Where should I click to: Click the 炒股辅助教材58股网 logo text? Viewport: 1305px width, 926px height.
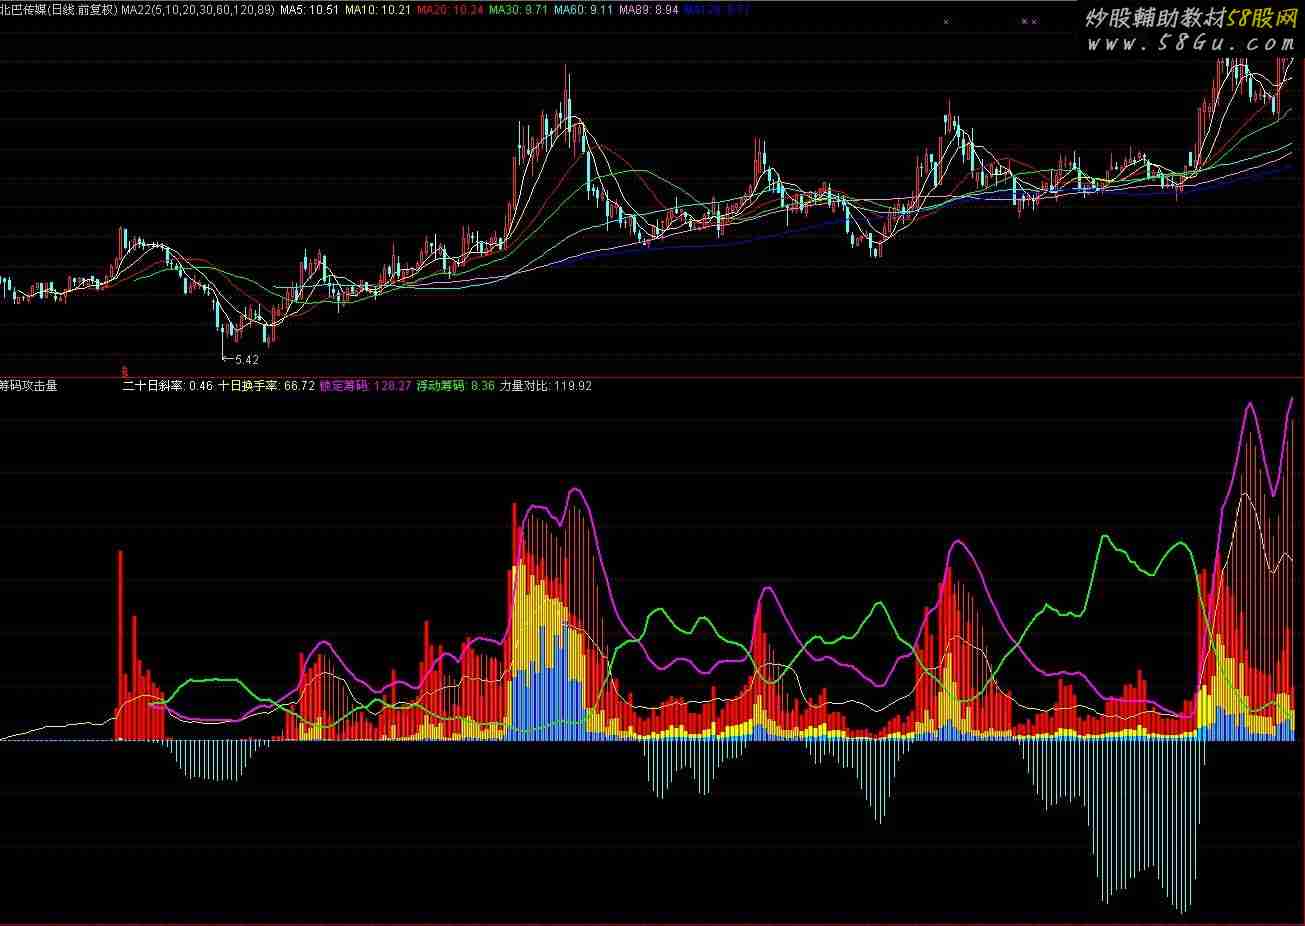(1190, 18)
